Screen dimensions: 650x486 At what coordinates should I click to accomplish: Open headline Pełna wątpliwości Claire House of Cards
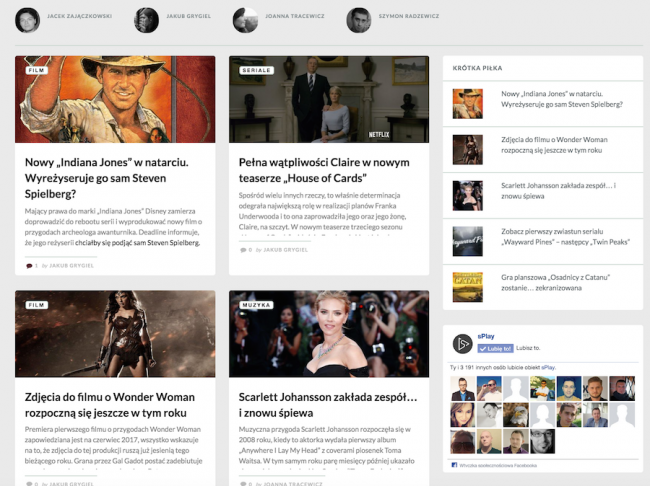click(x=324, y=170)
